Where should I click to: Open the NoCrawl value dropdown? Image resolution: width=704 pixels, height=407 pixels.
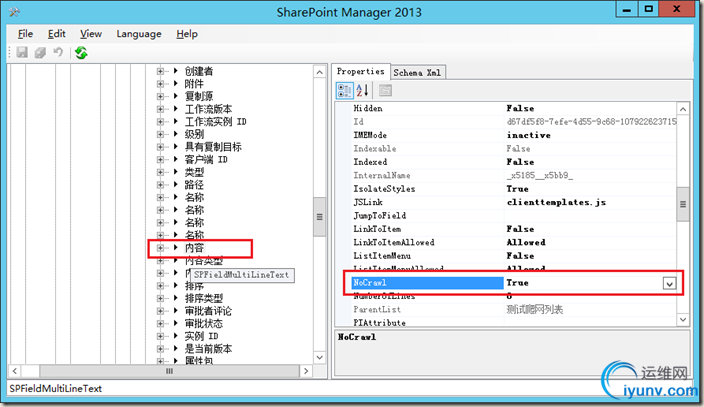669,283
